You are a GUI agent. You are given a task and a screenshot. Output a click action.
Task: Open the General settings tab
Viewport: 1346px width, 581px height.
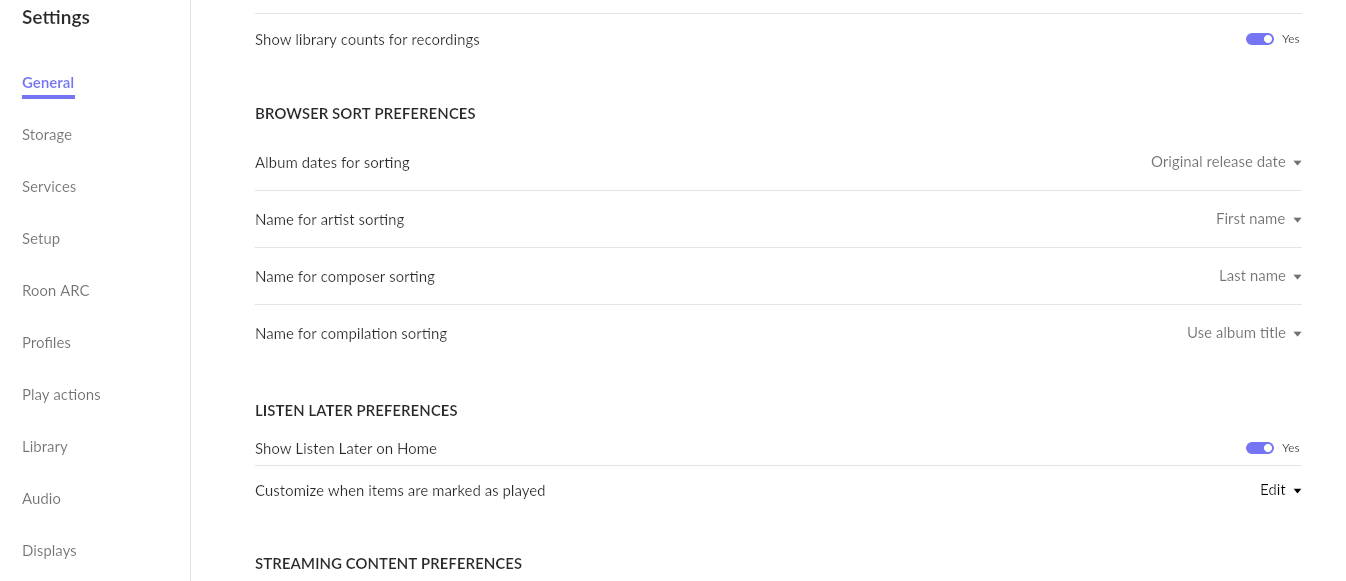pos(48,83)
